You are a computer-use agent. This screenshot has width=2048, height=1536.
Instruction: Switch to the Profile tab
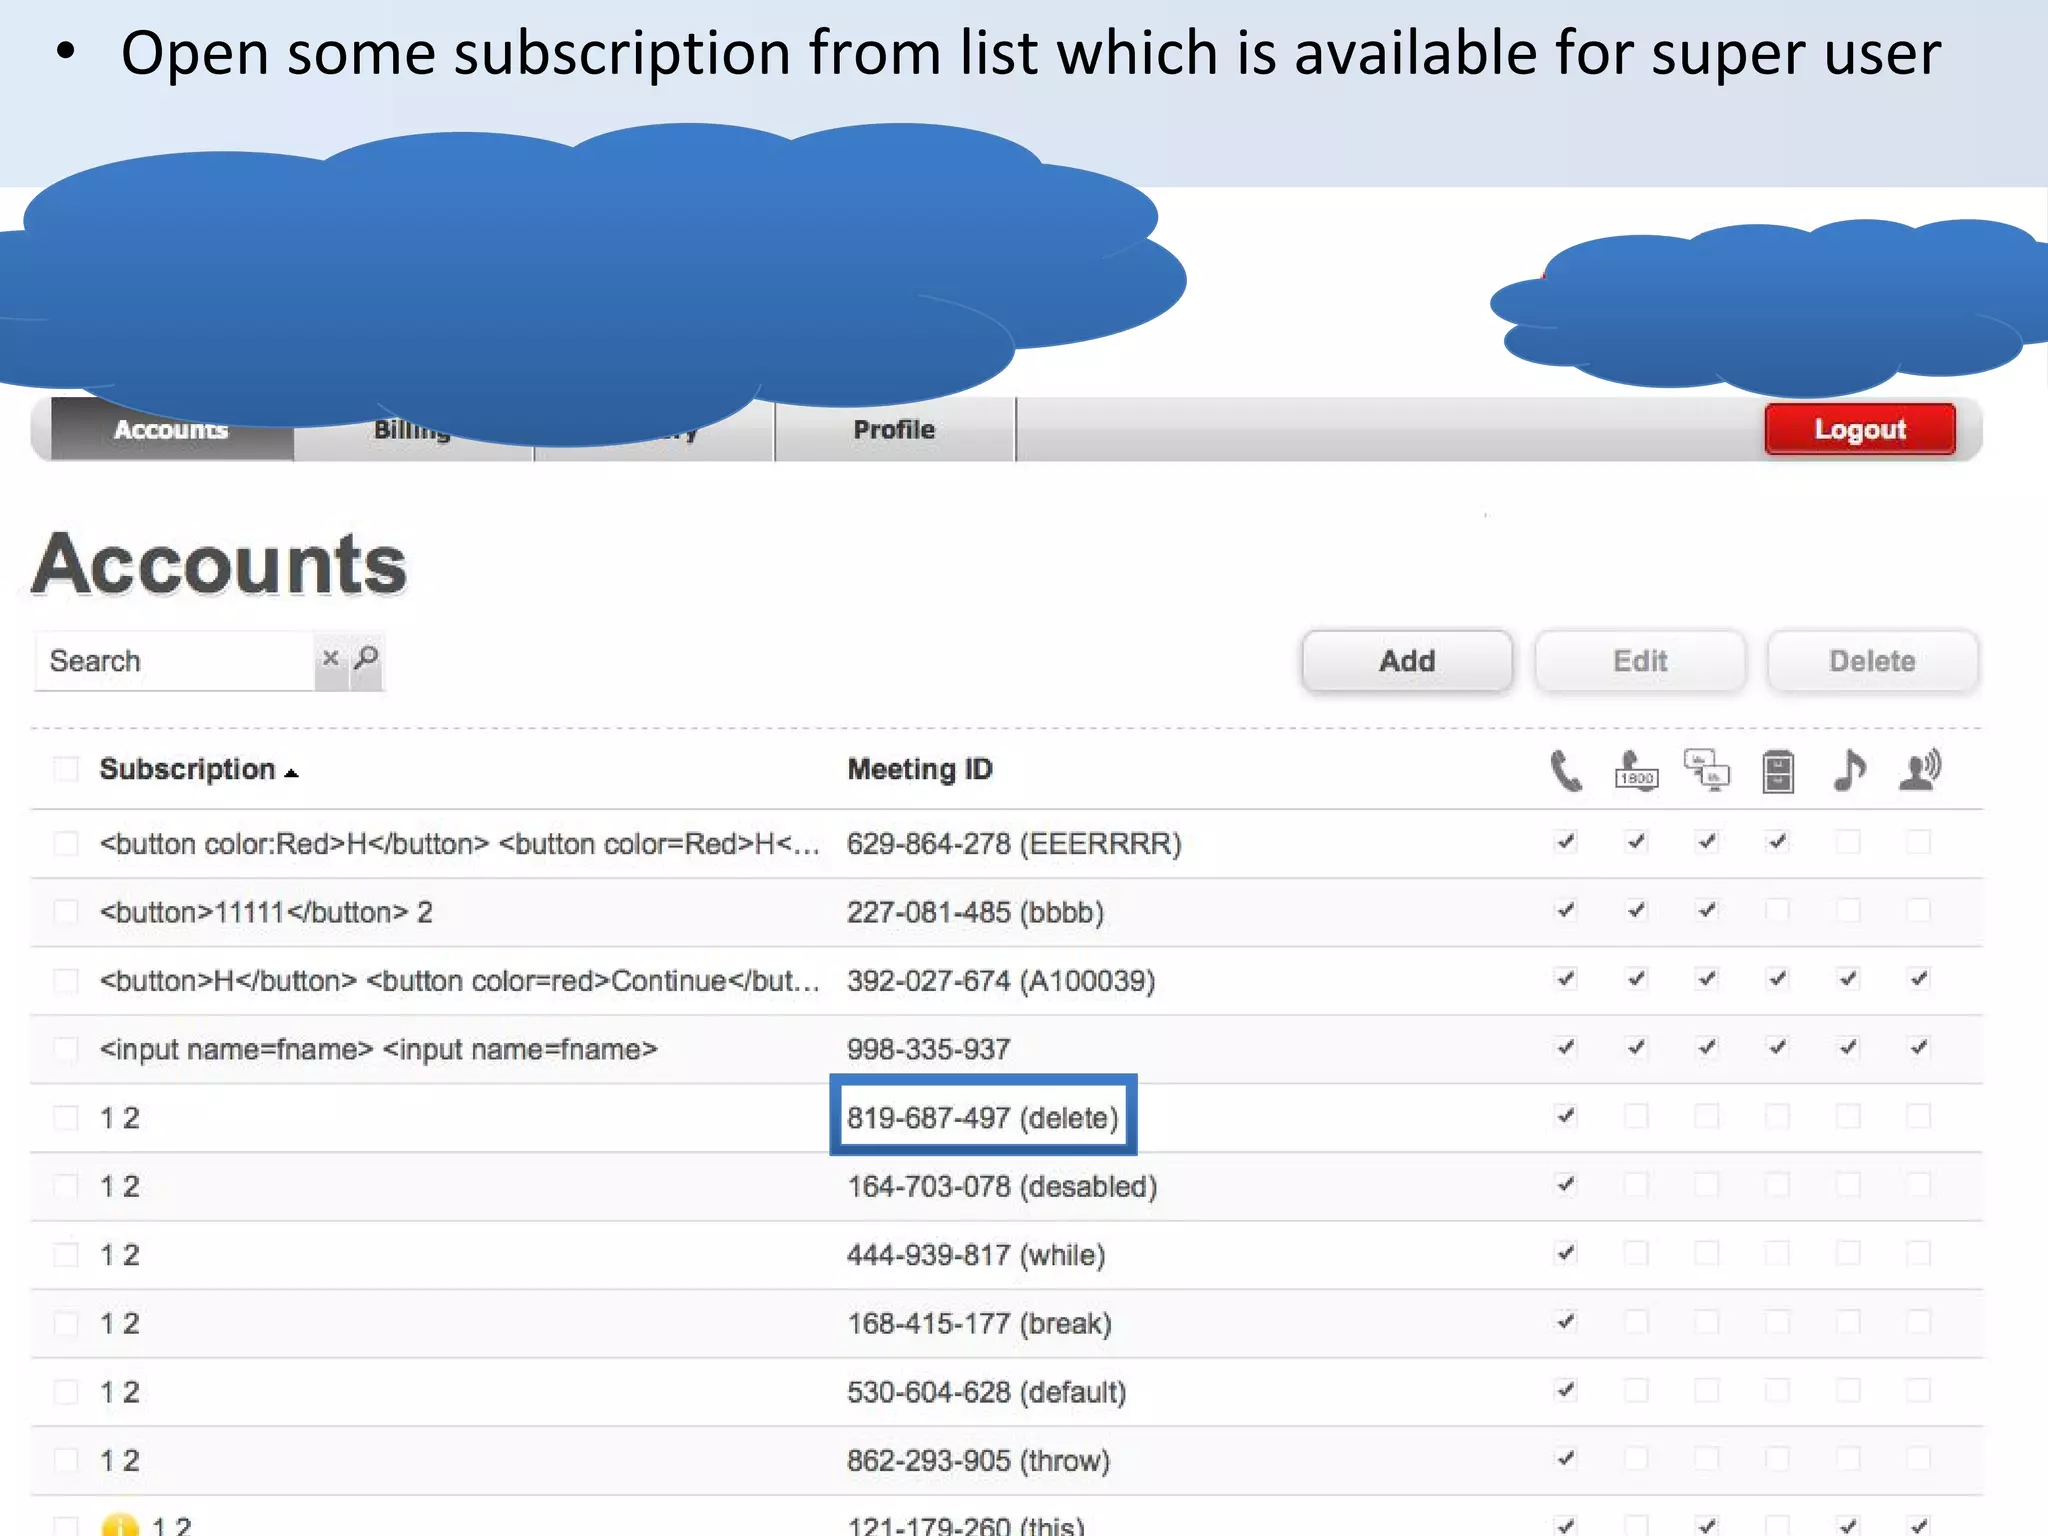(x=894, y=430)
